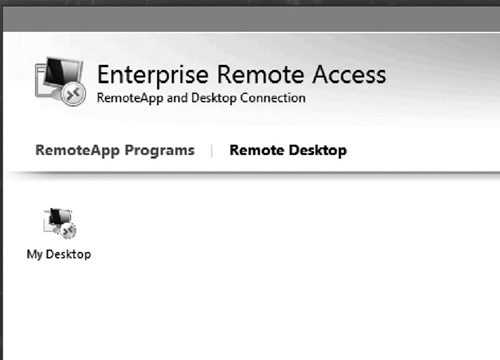This screenshot has height=360, width=500.
Task: Click the My Desktop text label
Action: point(59,254)
